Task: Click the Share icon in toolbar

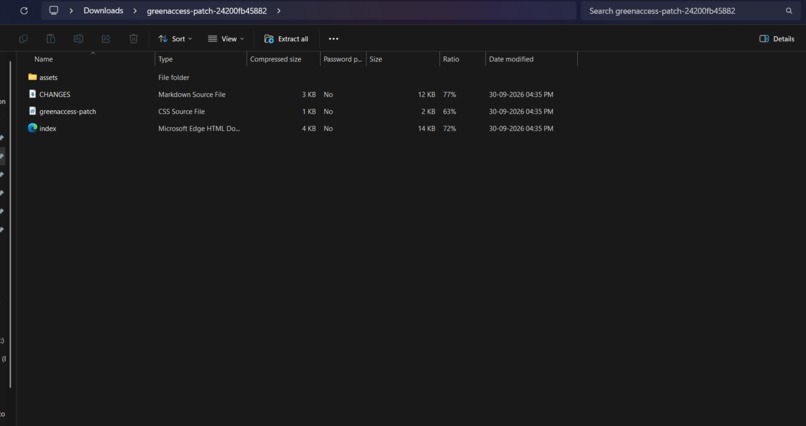Action: pyautogui.click(x=106, y=39)
